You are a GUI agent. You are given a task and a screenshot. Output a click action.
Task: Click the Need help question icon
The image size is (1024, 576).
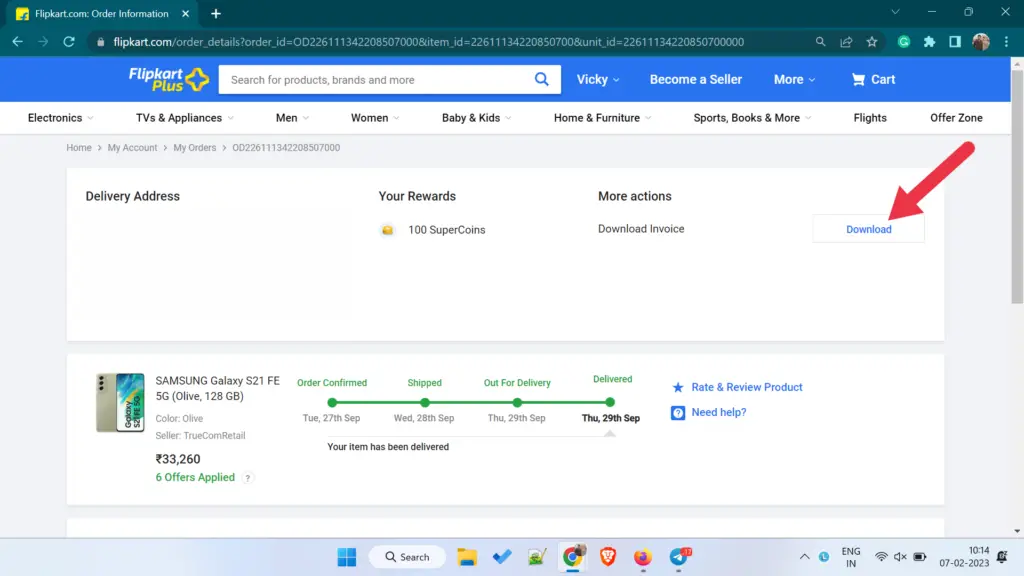678,413
